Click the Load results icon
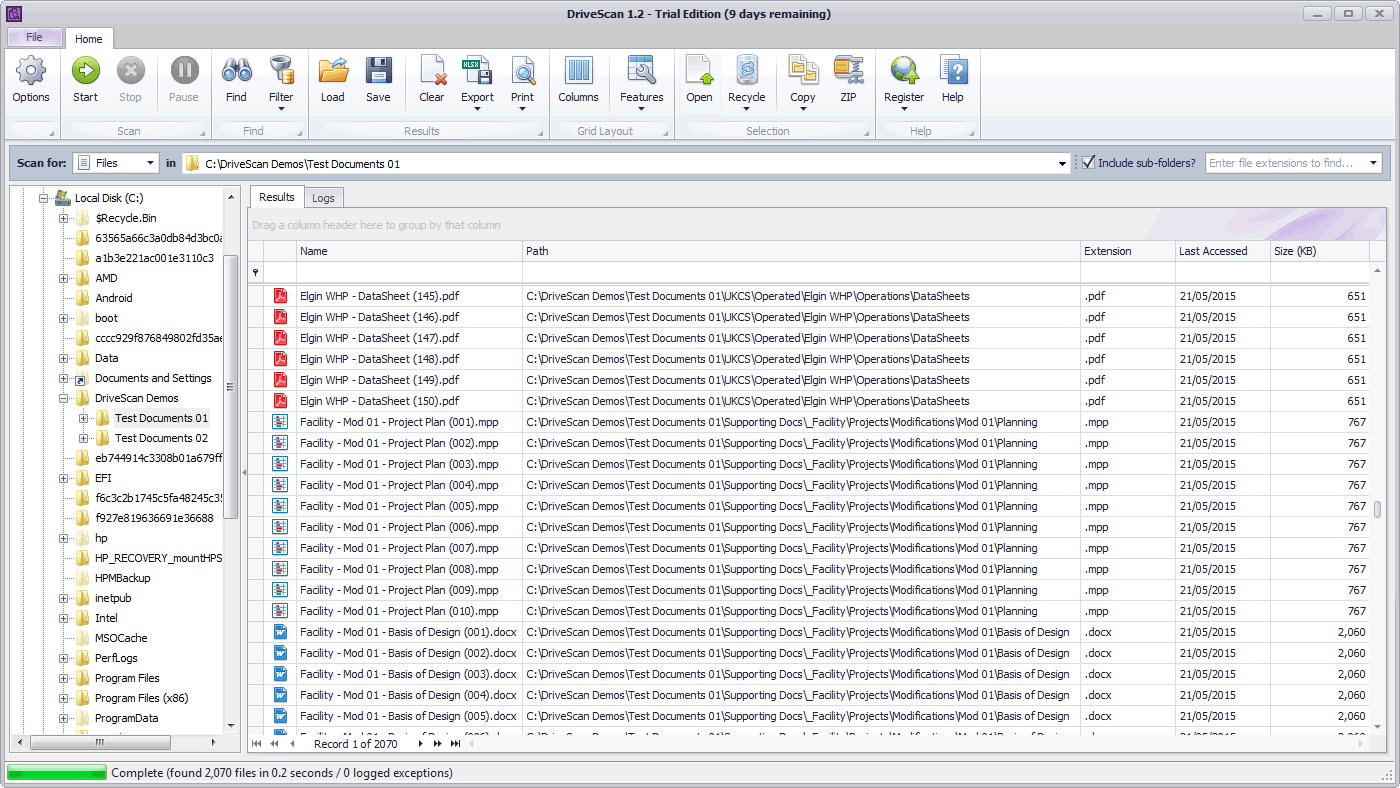This screenshot has width=1400, height=788. (332, 71)
